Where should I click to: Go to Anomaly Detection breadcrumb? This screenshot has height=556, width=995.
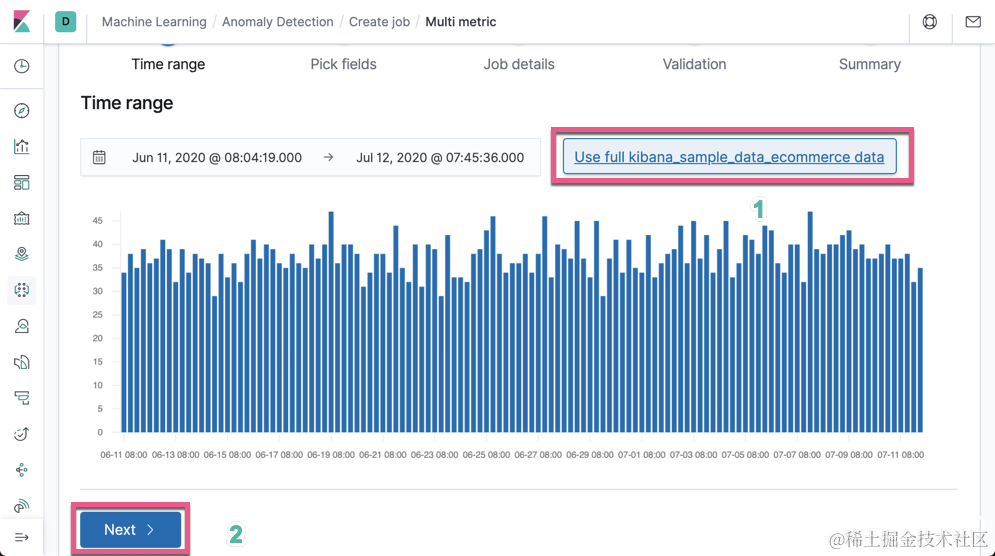coord(277,22)
